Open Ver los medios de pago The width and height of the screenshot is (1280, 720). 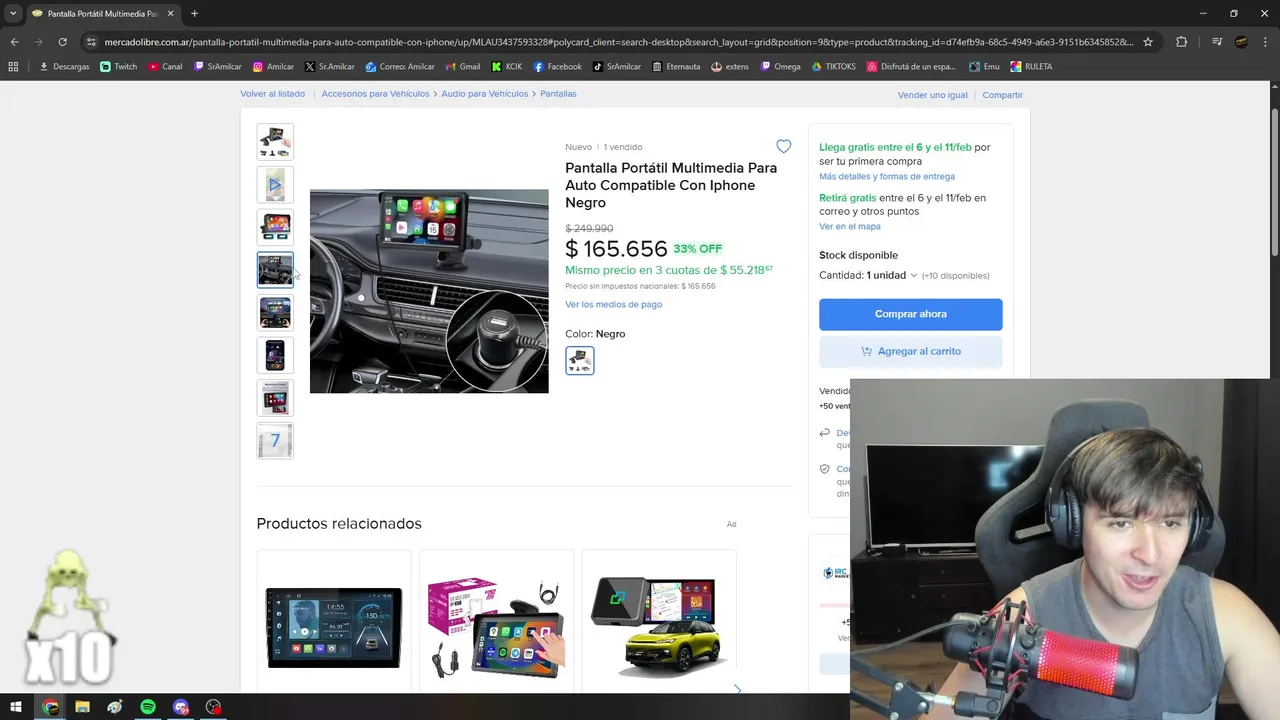pos(613,304)
